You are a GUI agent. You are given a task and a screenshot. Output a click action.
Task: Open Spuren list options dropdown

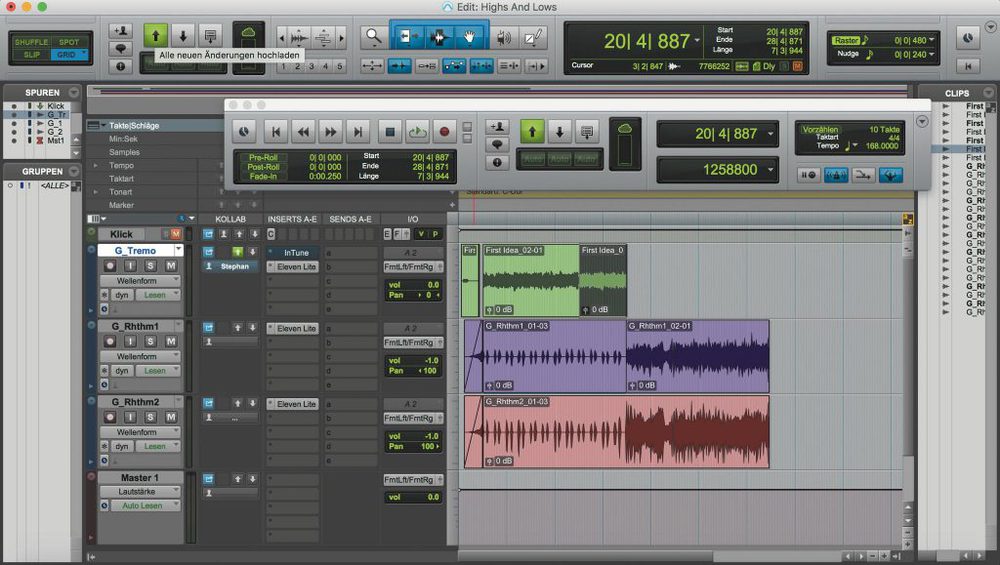[74, 92]
